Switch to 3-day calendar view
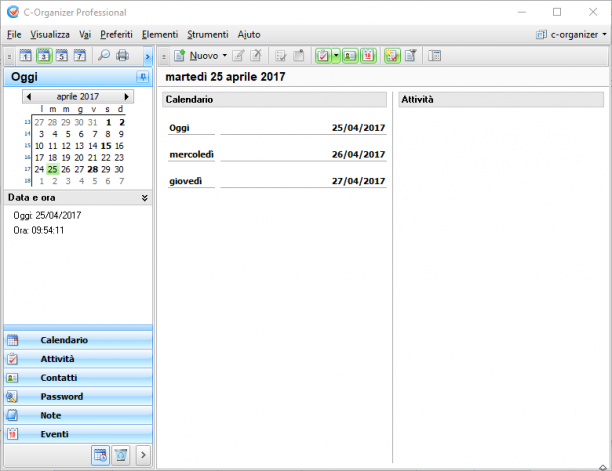This screenshot has height=471, width=612. coord(44,56)
